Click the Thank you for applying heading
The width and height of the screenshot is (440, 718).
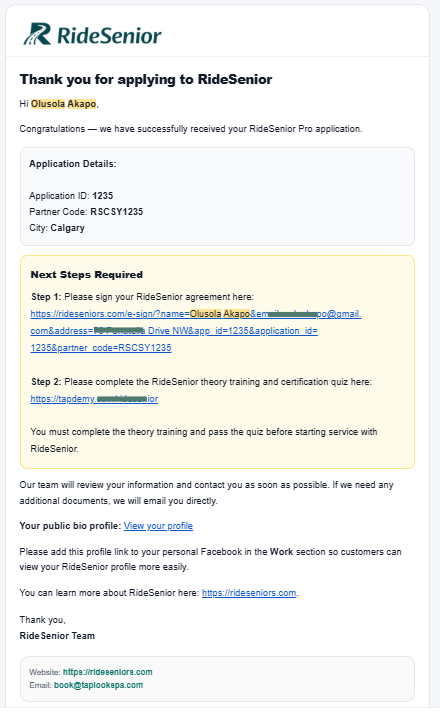(146, 79)
